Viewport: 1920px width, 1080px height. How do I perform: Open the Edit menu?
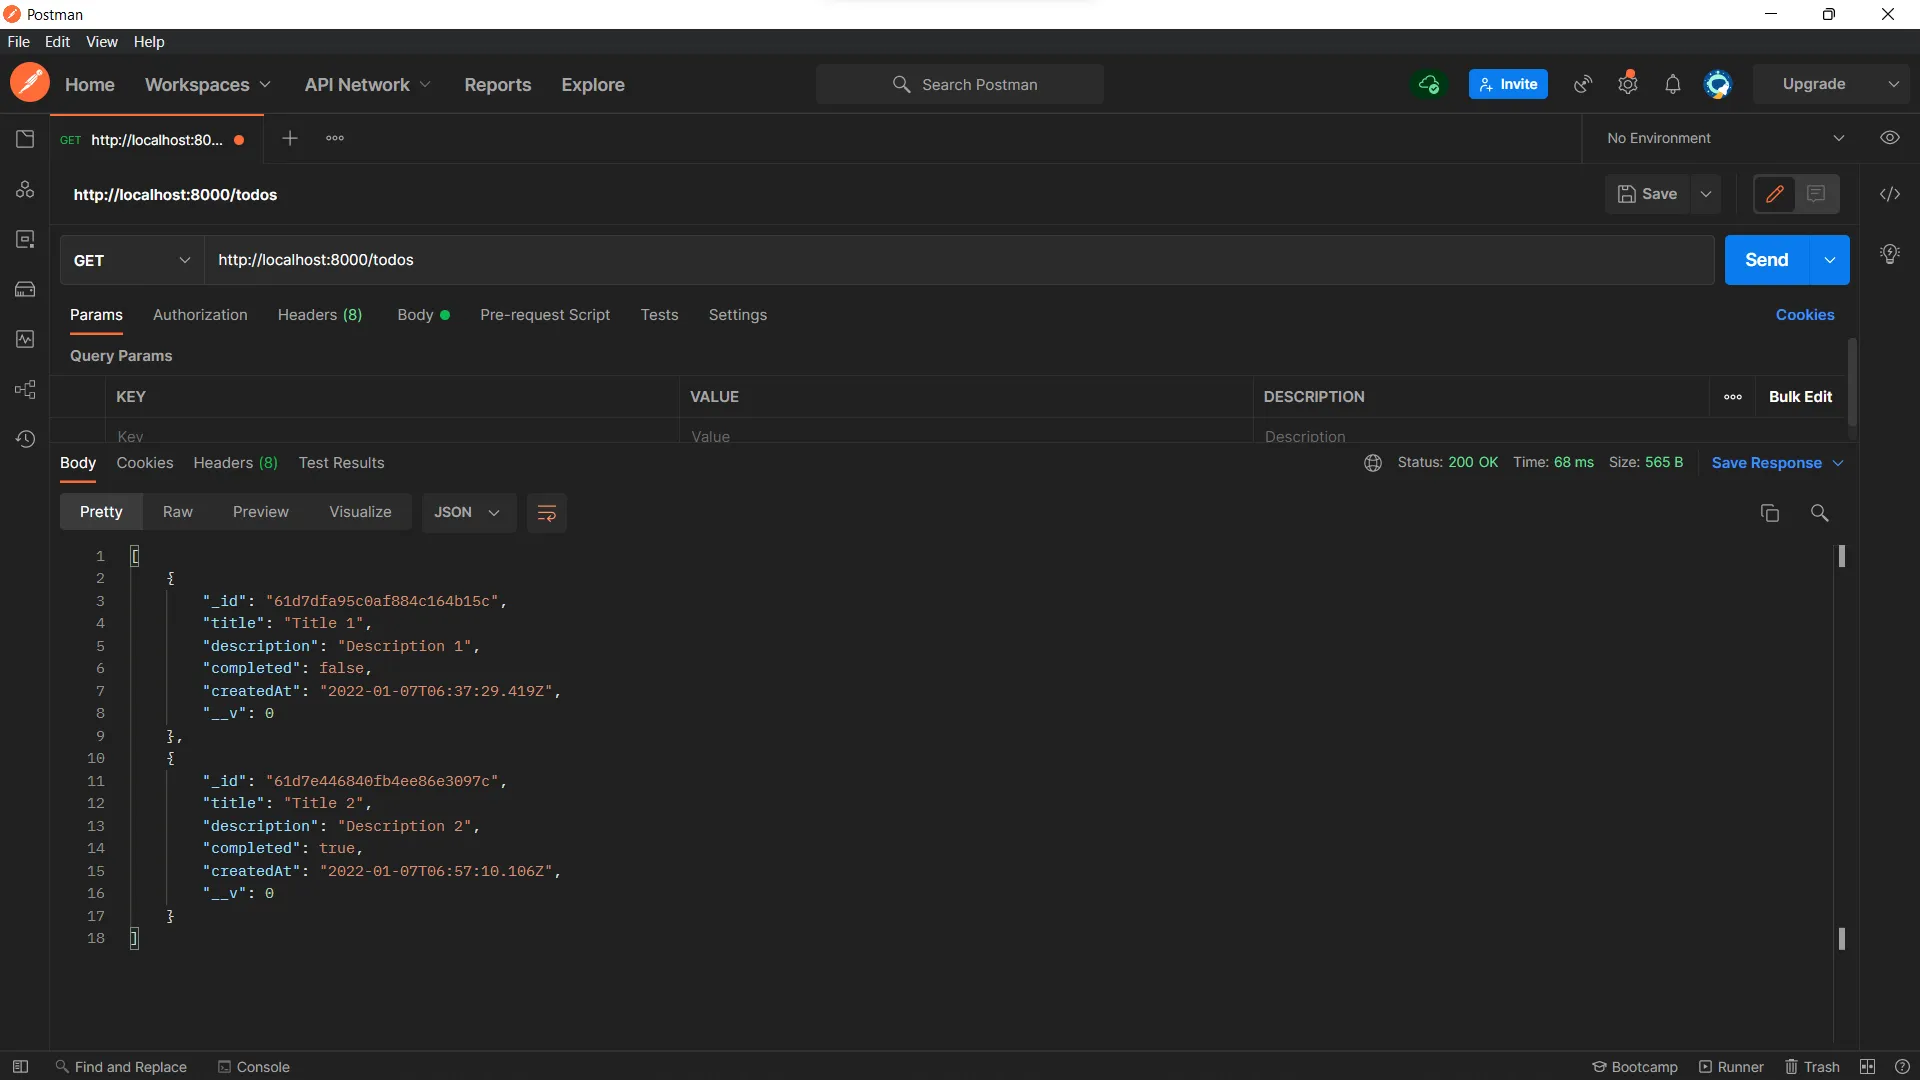57,42
